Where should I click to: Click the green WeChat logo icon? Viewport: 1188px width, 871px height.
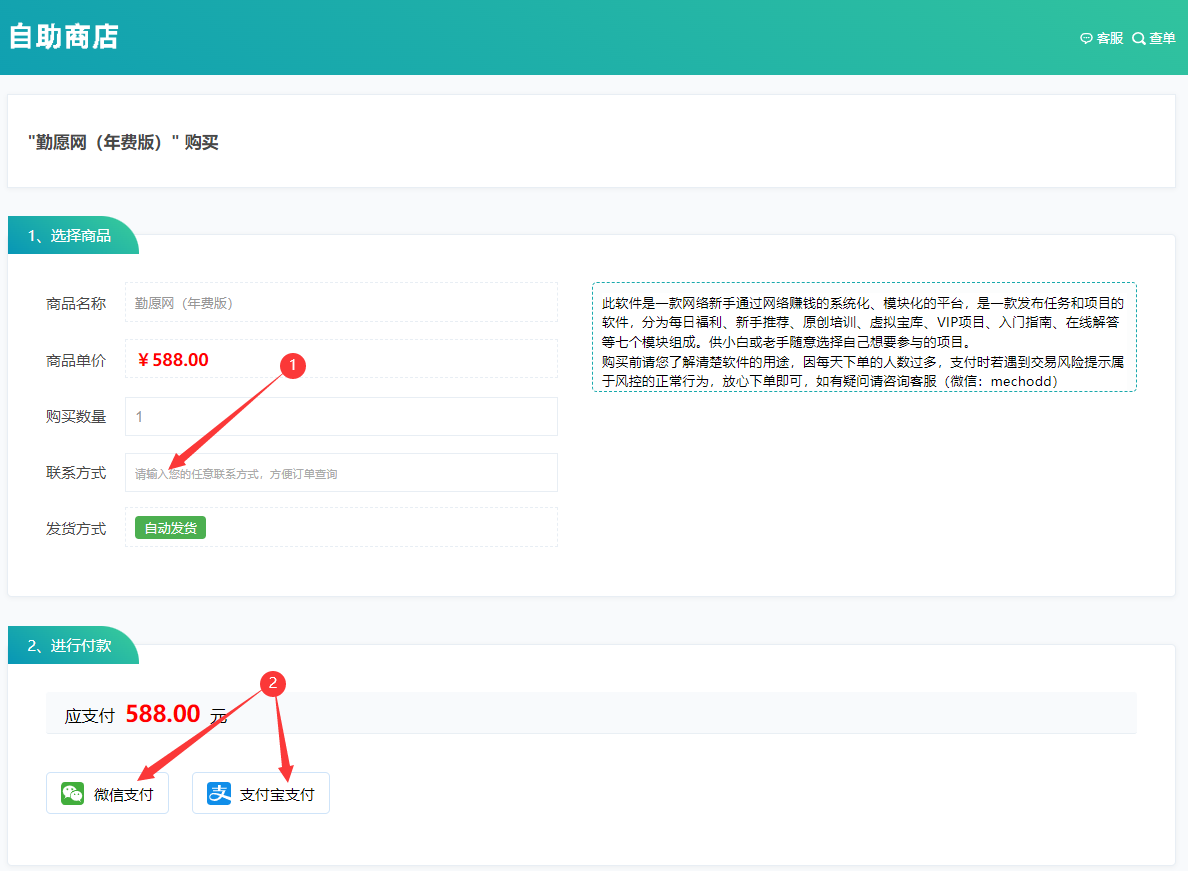click(72, 794)
